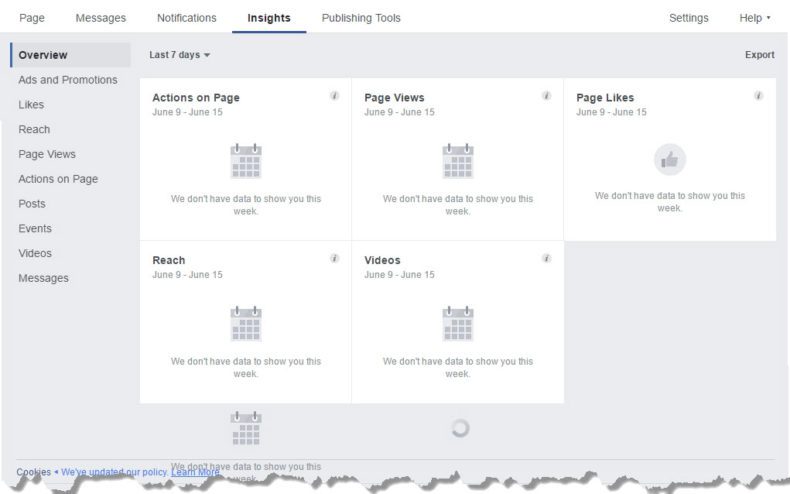This screenshot has height=494, width=790.
Task: Click the date range under Page Likes
Action: 611,112
